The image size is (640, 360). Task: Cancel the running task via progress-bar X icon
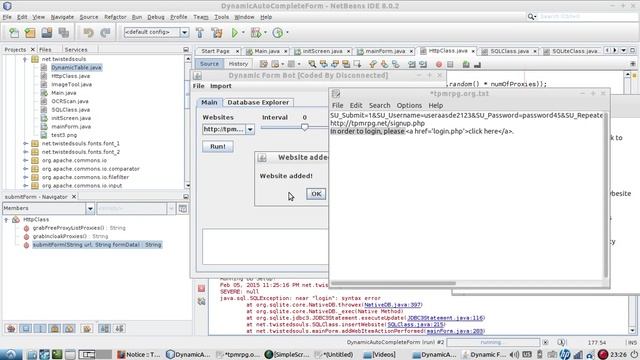point(545,342)
